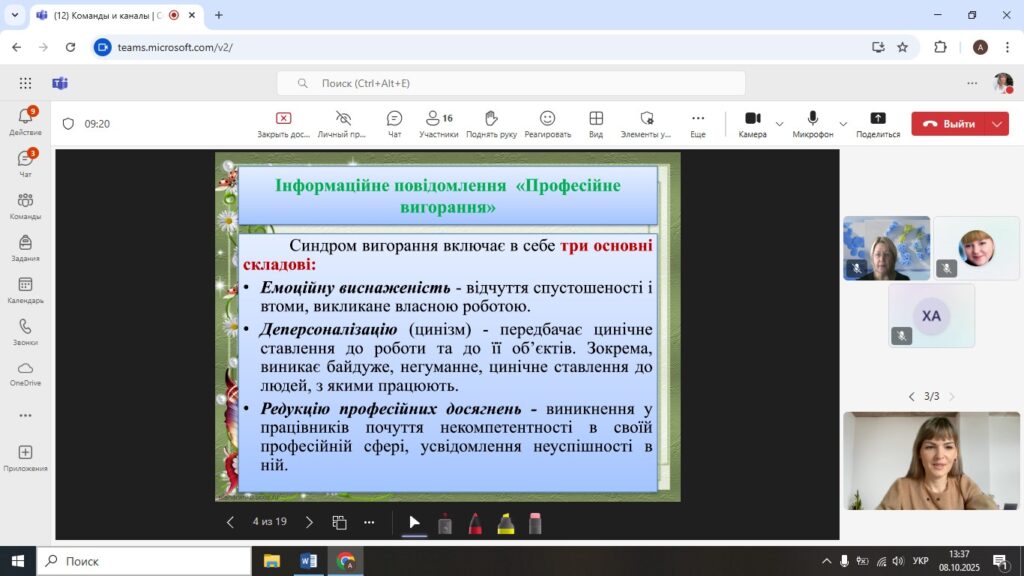The width and height of the screenshot is (1024, 576).
Task: Switch to Команды in the sidebar
Action: 25,206
